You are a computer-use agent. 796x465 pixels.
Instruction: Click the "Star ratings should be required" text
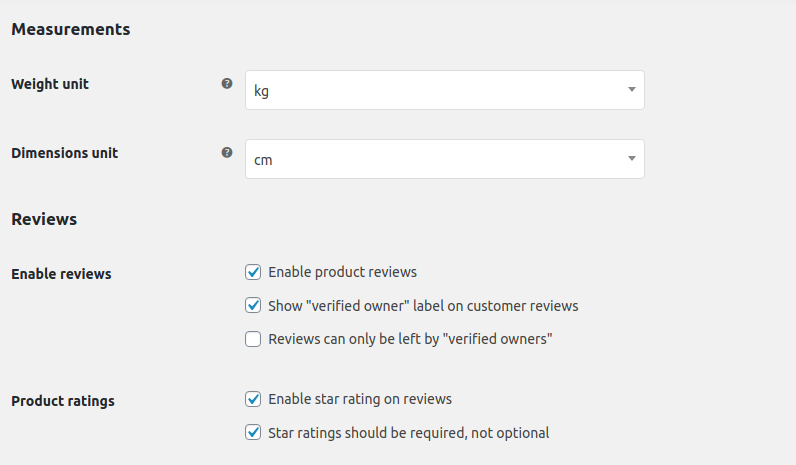click(x=409, y=433)
